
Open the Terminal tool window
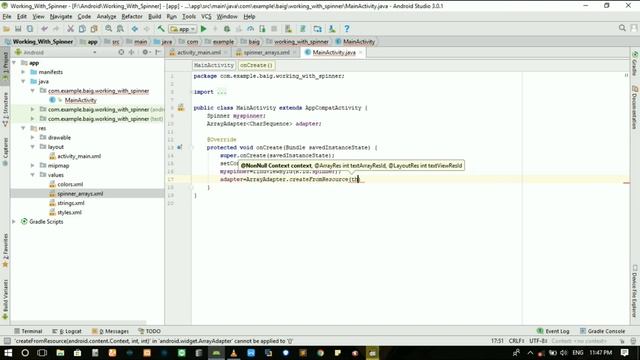[28, 331]
